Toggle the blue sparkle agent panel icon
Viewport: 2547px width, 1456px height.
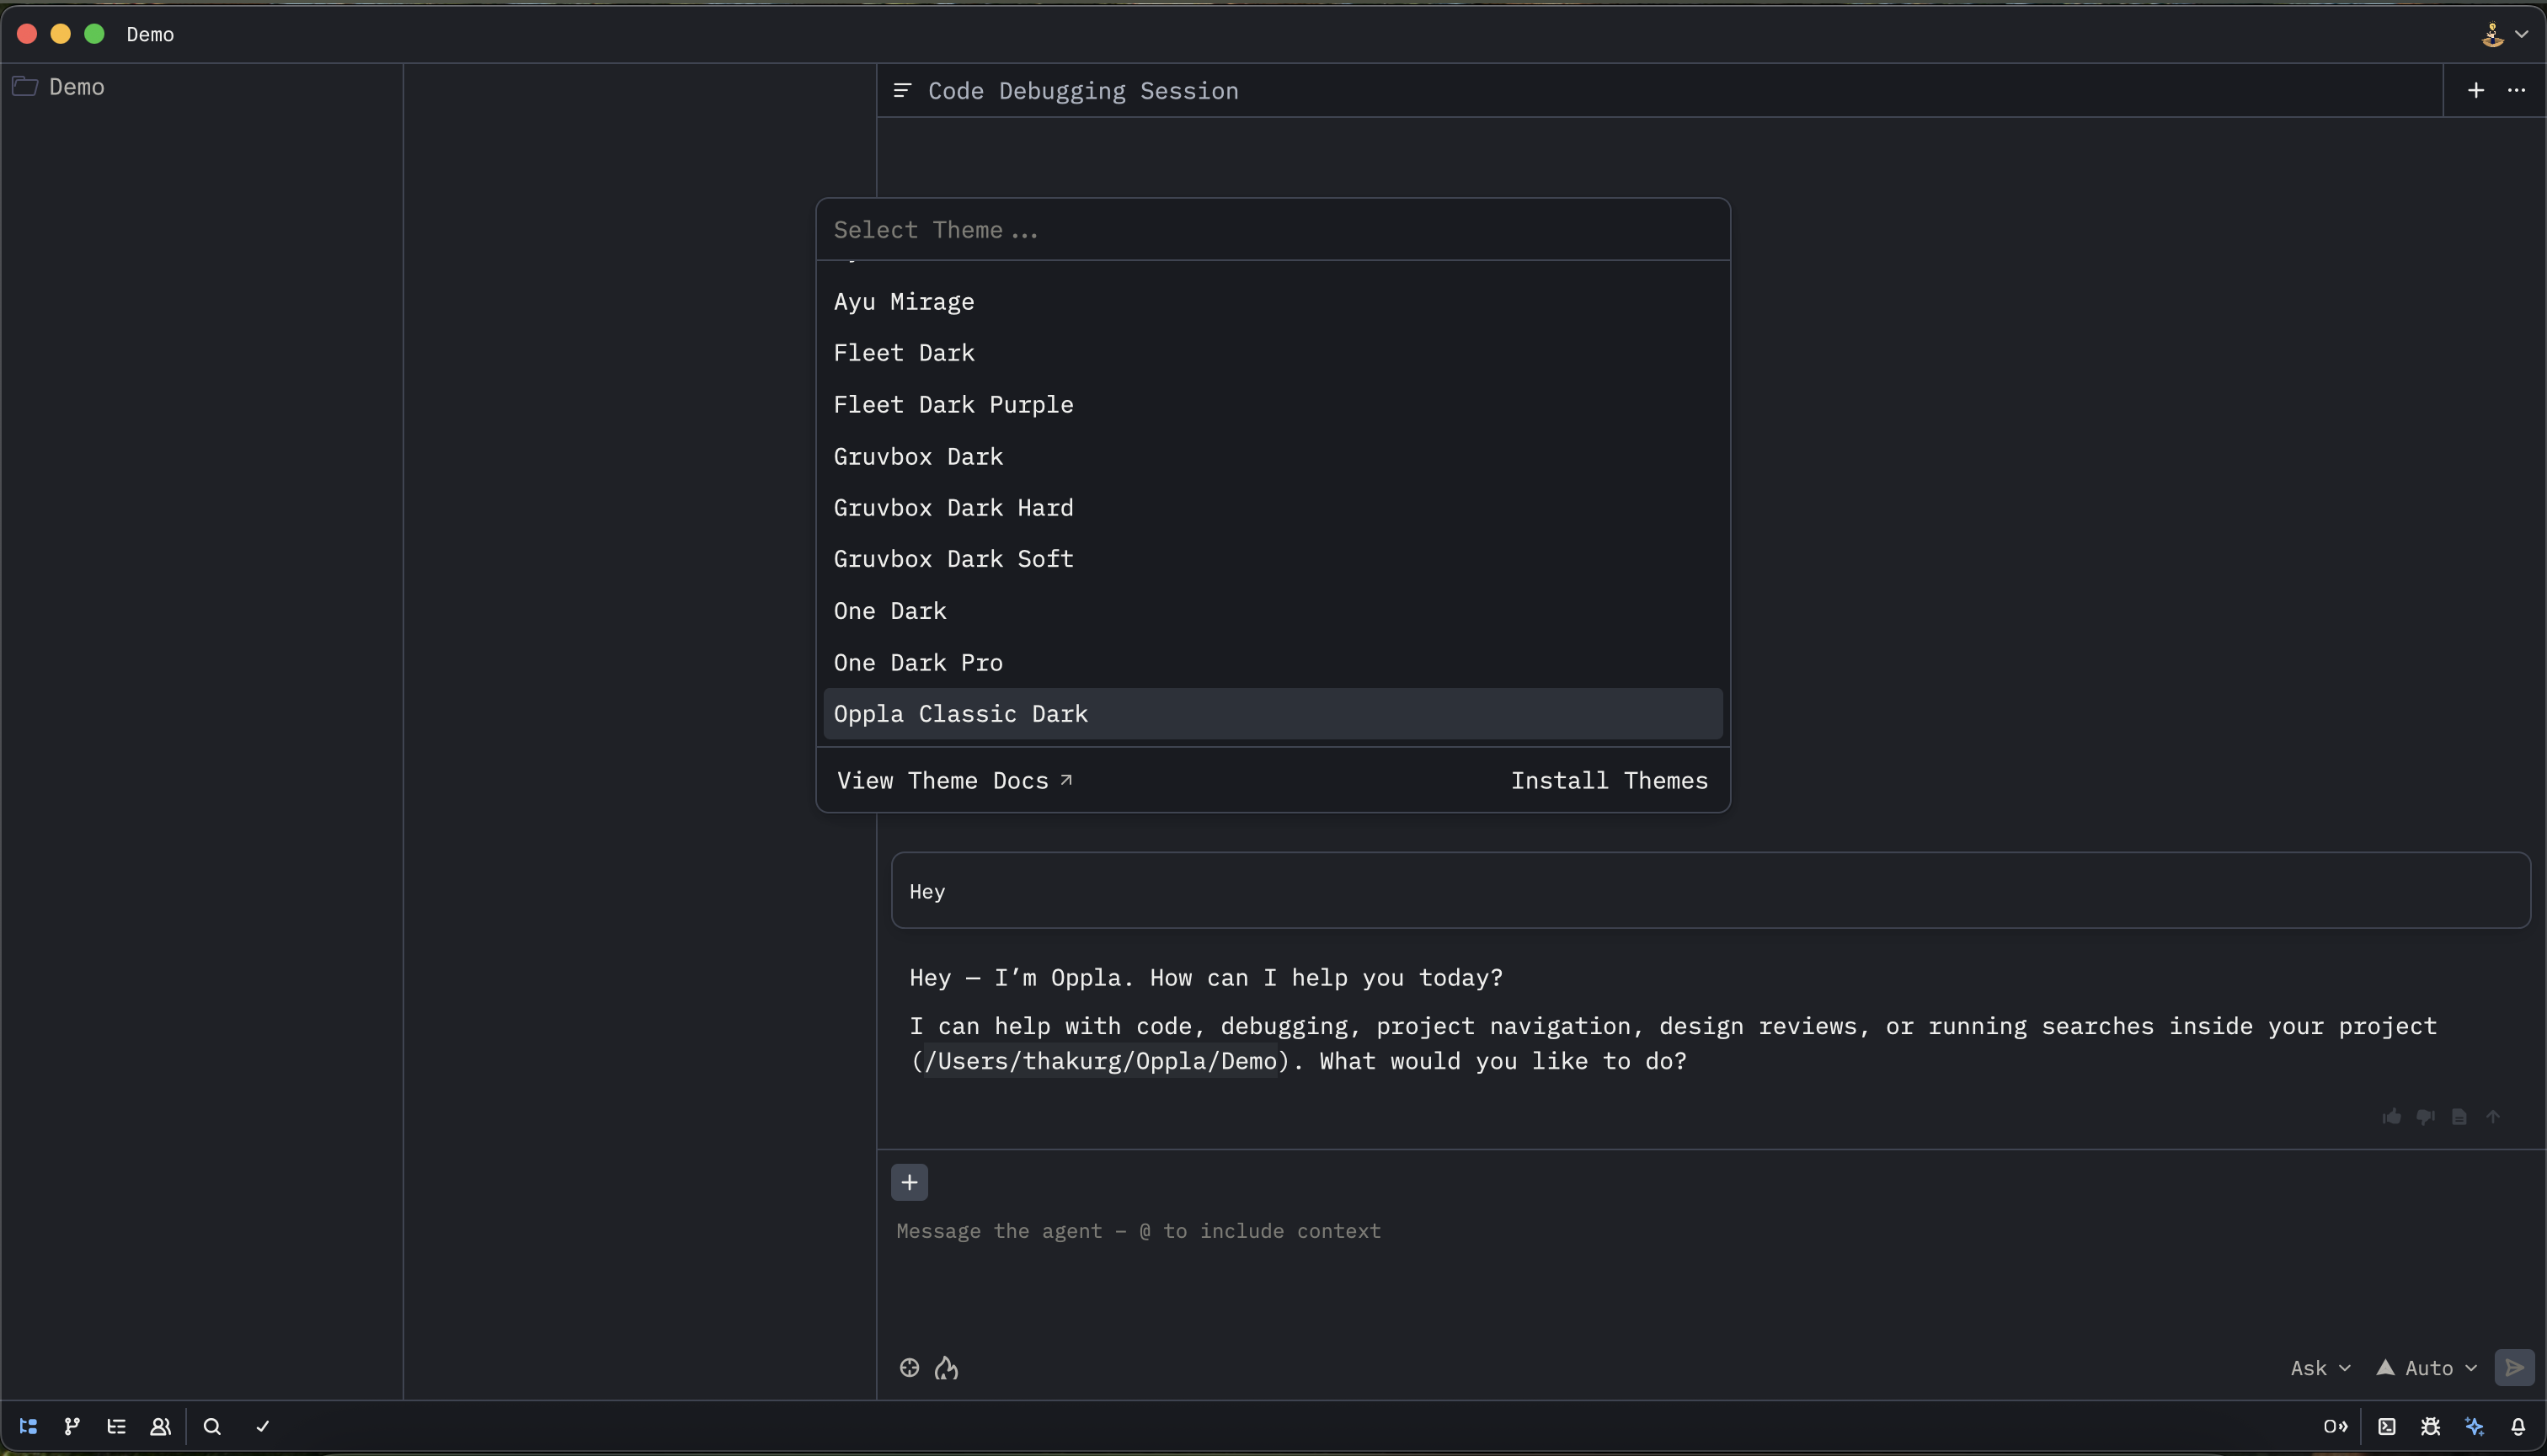click(x=2475, y=1427)
